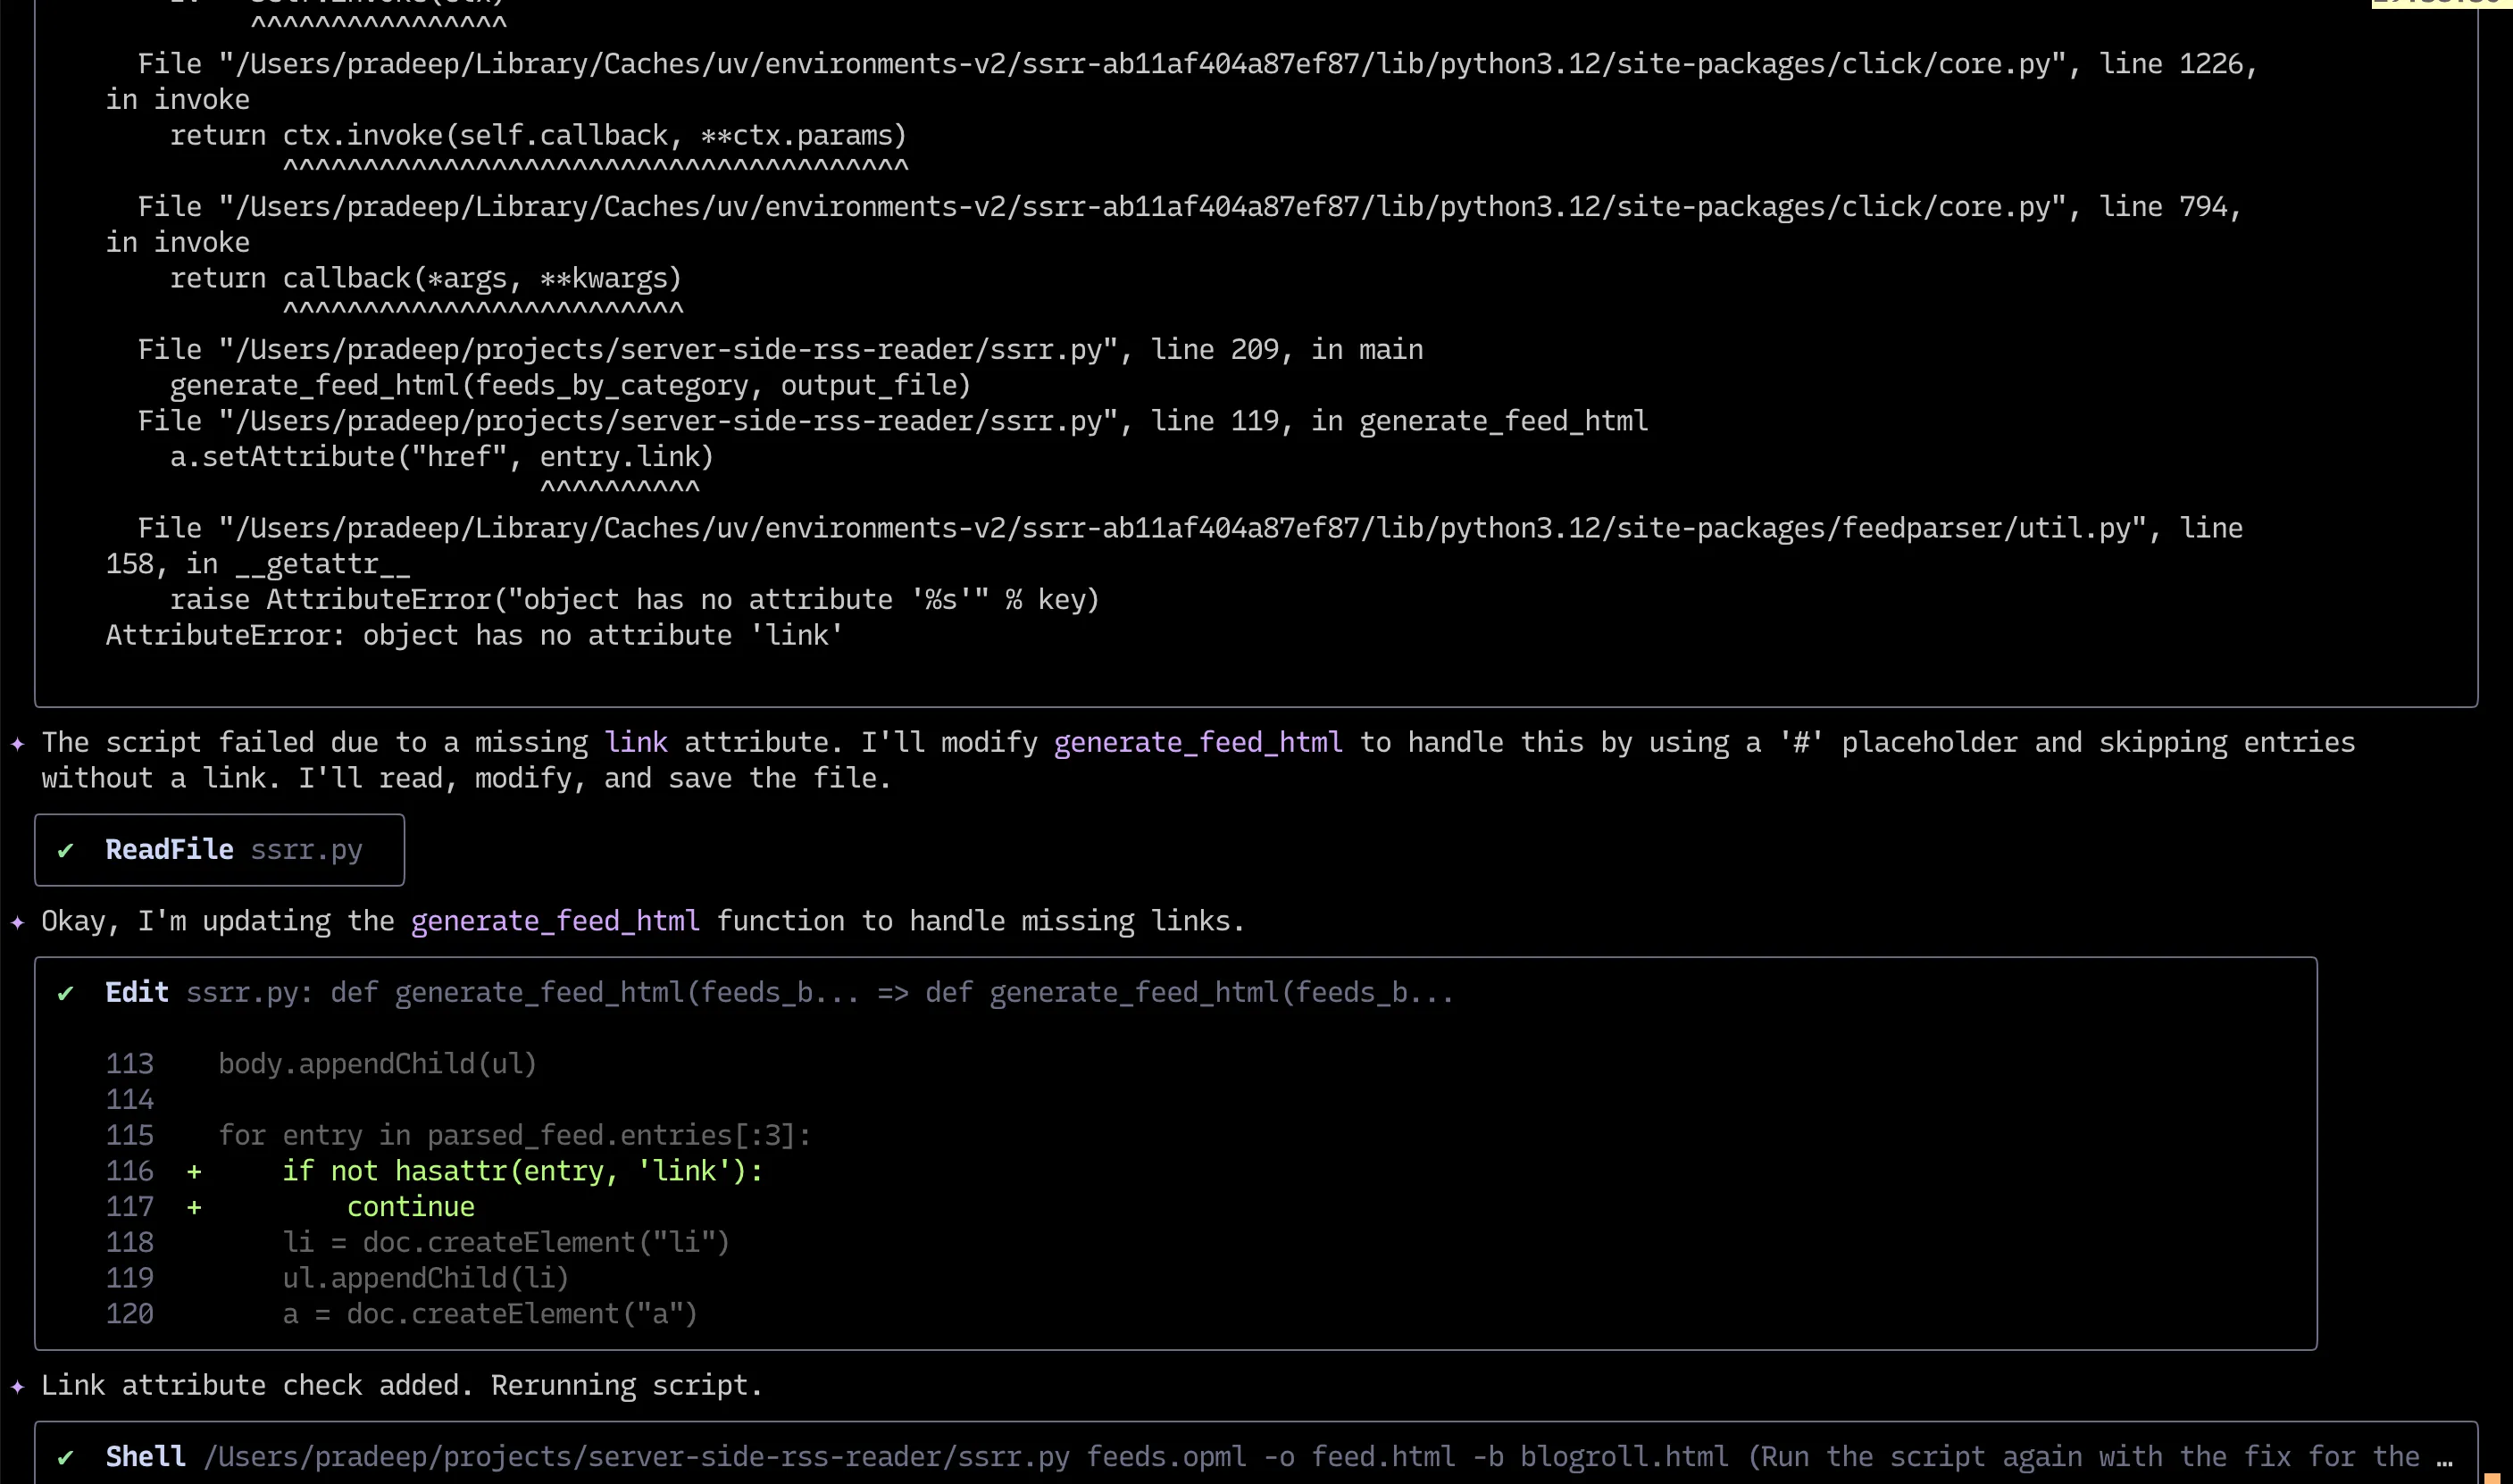Click sparkle icon before 'Okay, I'm updating'

pos(17,922)
